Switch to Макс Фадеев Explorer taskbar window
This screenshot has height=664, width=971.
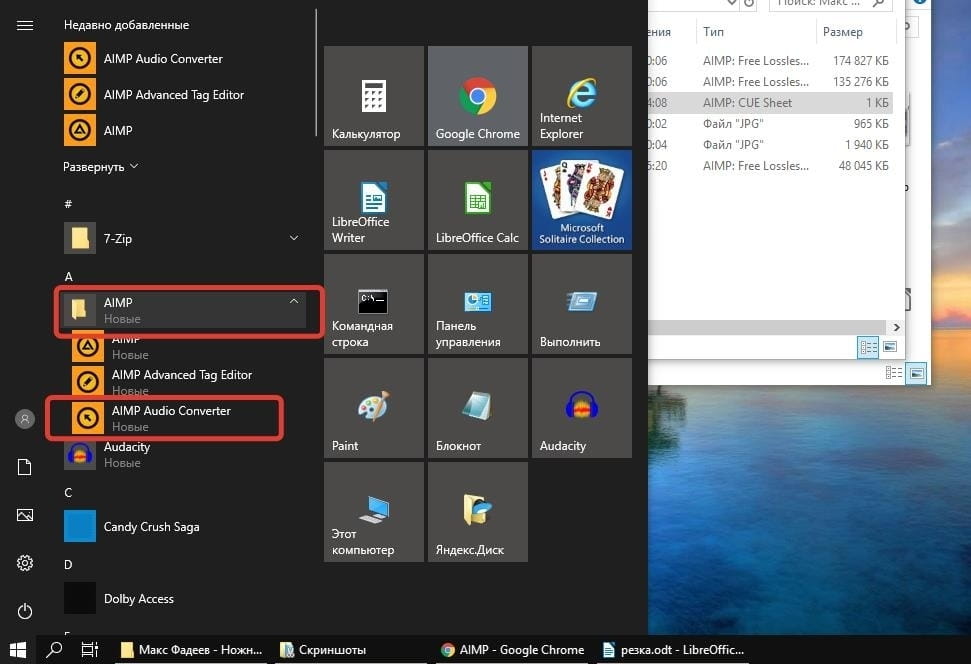pos(191,650)
